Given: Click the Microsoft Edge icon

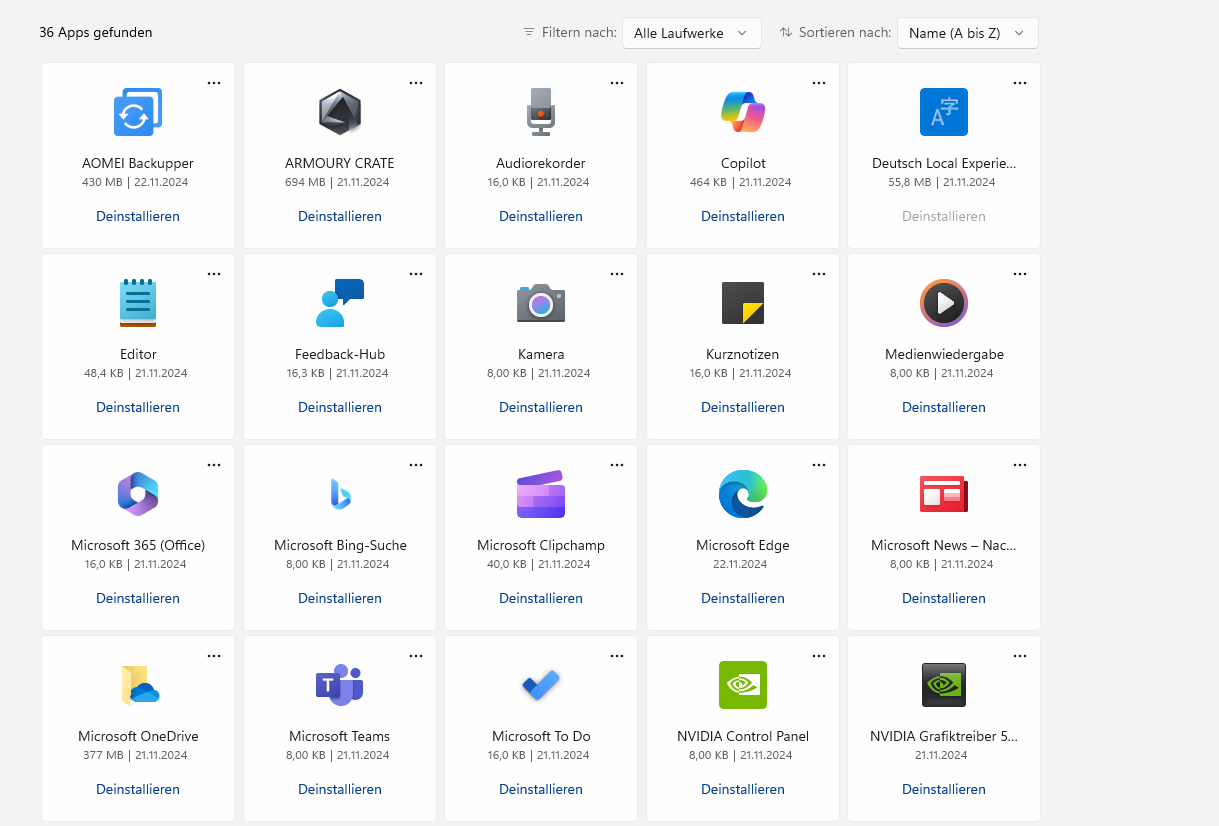Looking at the screenshot, I should pos(743,494).
